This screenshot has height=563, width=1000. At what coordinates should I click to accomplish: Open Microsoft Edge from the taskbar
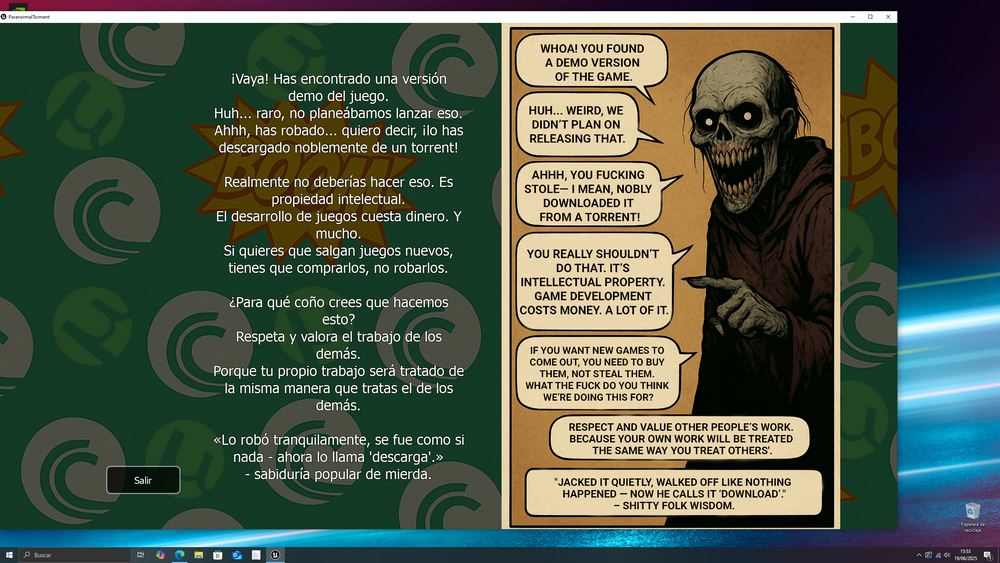pyautogui.click(x=180, y=554)
